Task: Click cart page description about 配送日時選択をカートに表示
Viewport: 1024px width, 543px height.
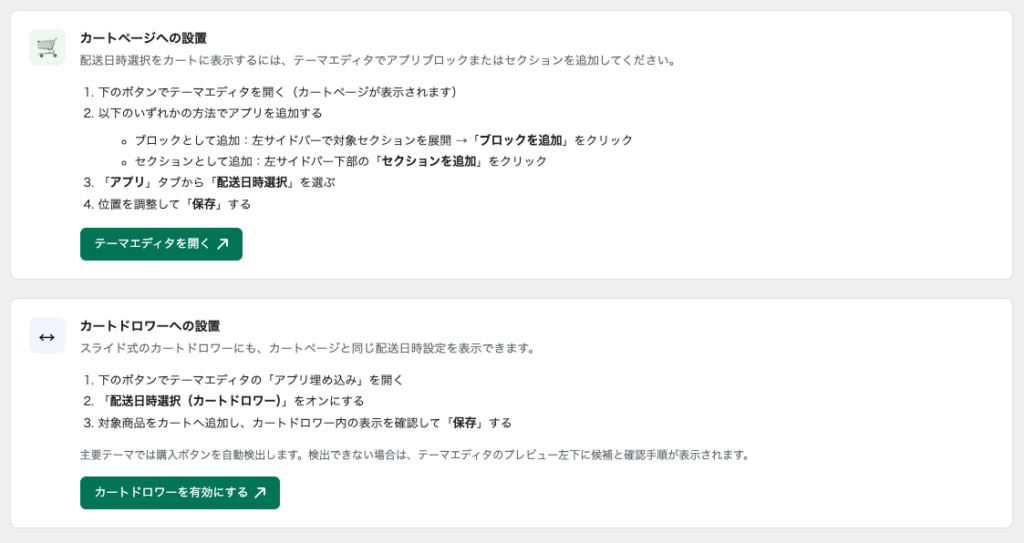Action: (x=378, y=61)
